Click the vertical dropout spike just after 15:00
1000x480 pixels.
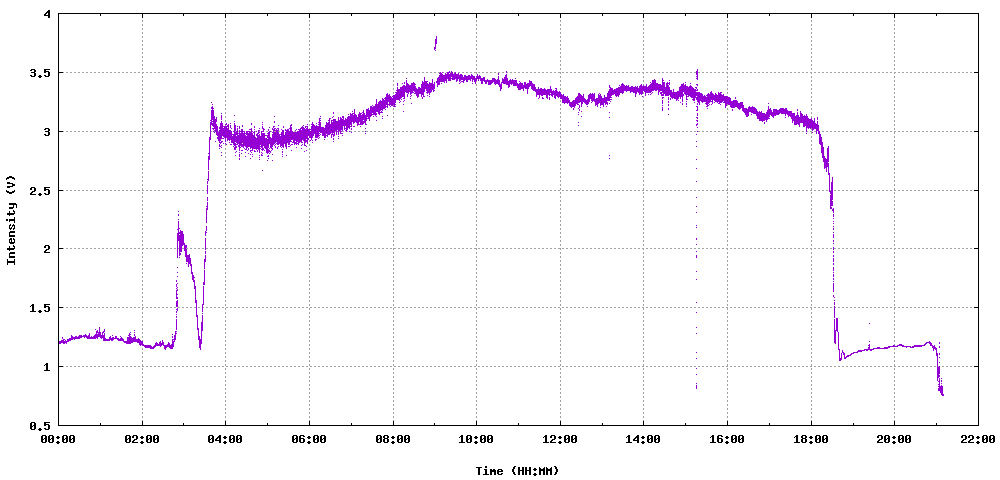(x=696, y=229)
